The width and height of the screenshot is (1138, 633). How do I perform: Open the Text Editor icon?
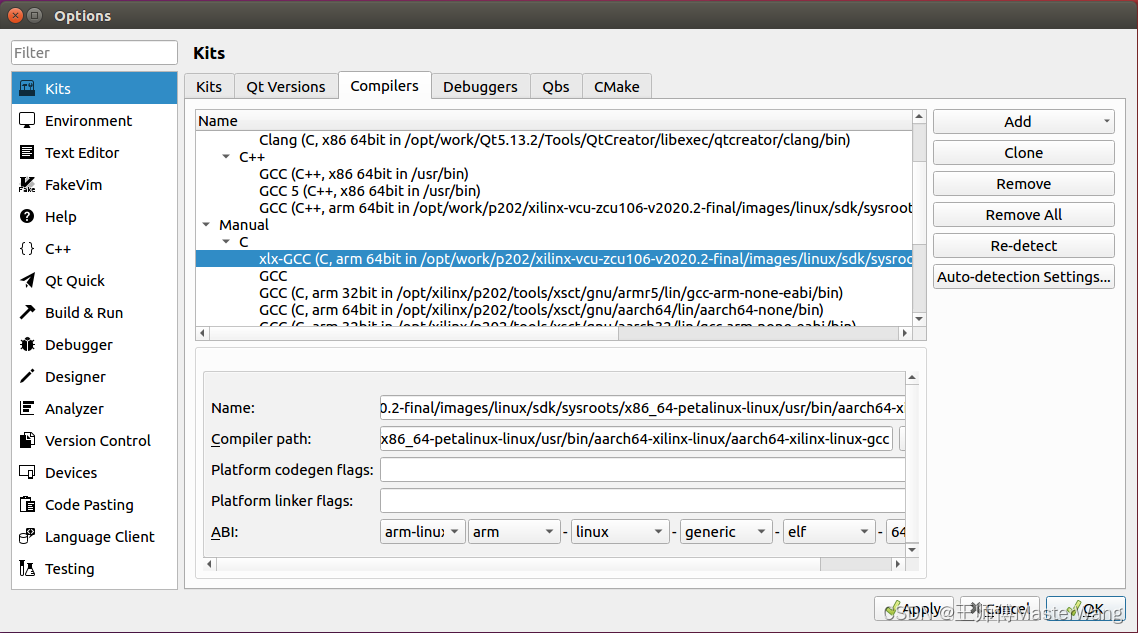click(27, 152)
